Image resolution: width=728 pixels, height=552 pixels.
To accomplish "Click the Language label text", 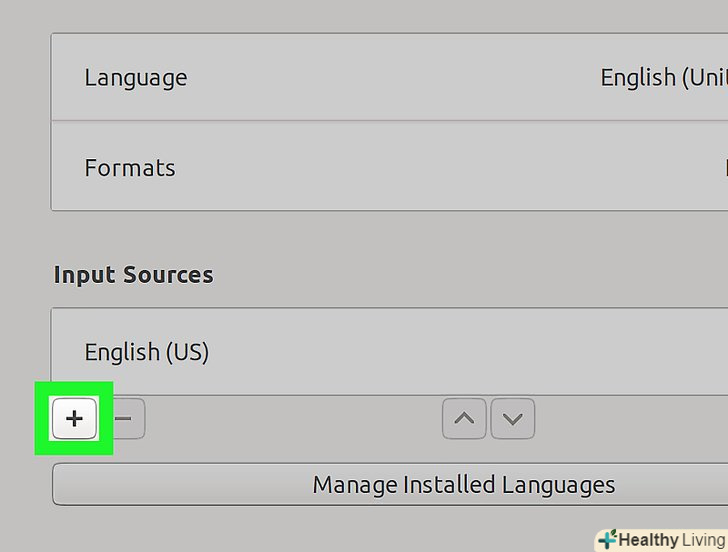I will pyautogui.click(x=135, y=78).
